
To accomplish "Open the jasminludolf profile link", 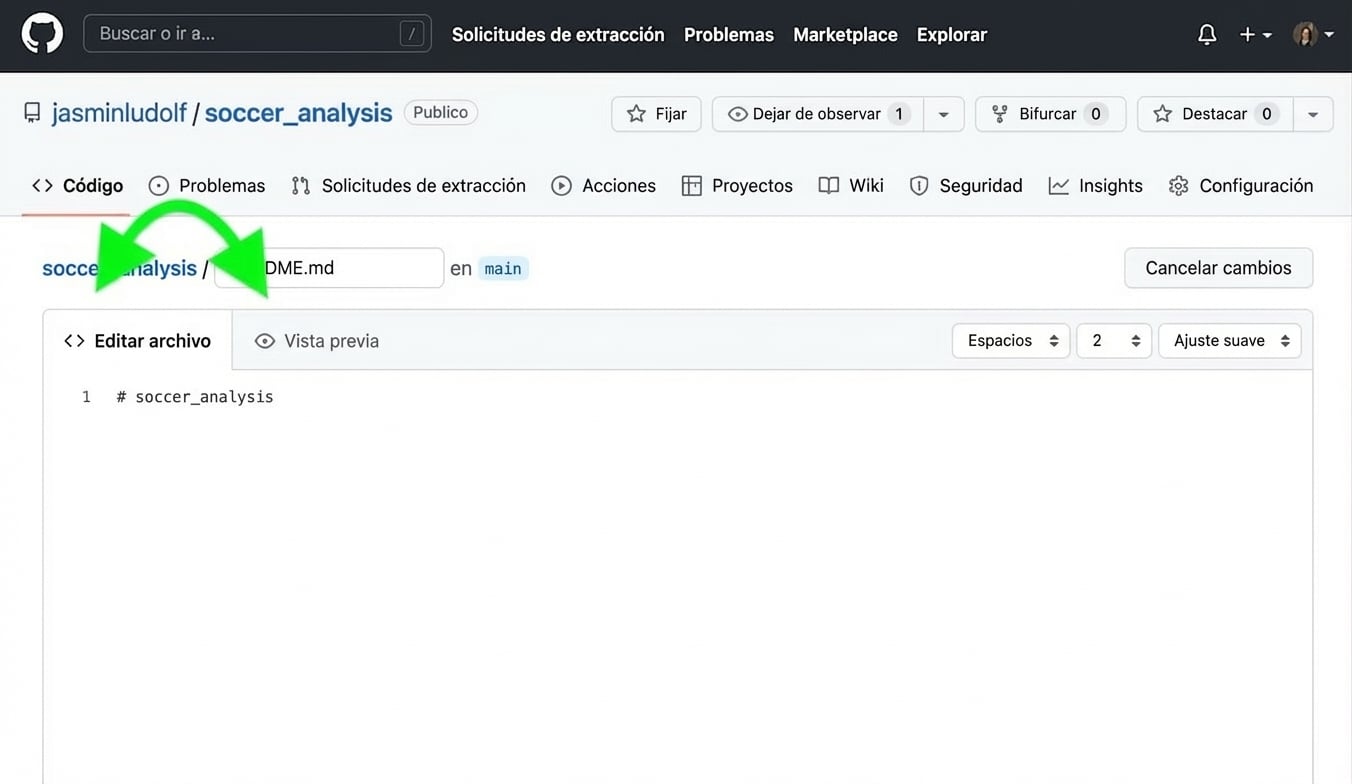I will [119, 113].
